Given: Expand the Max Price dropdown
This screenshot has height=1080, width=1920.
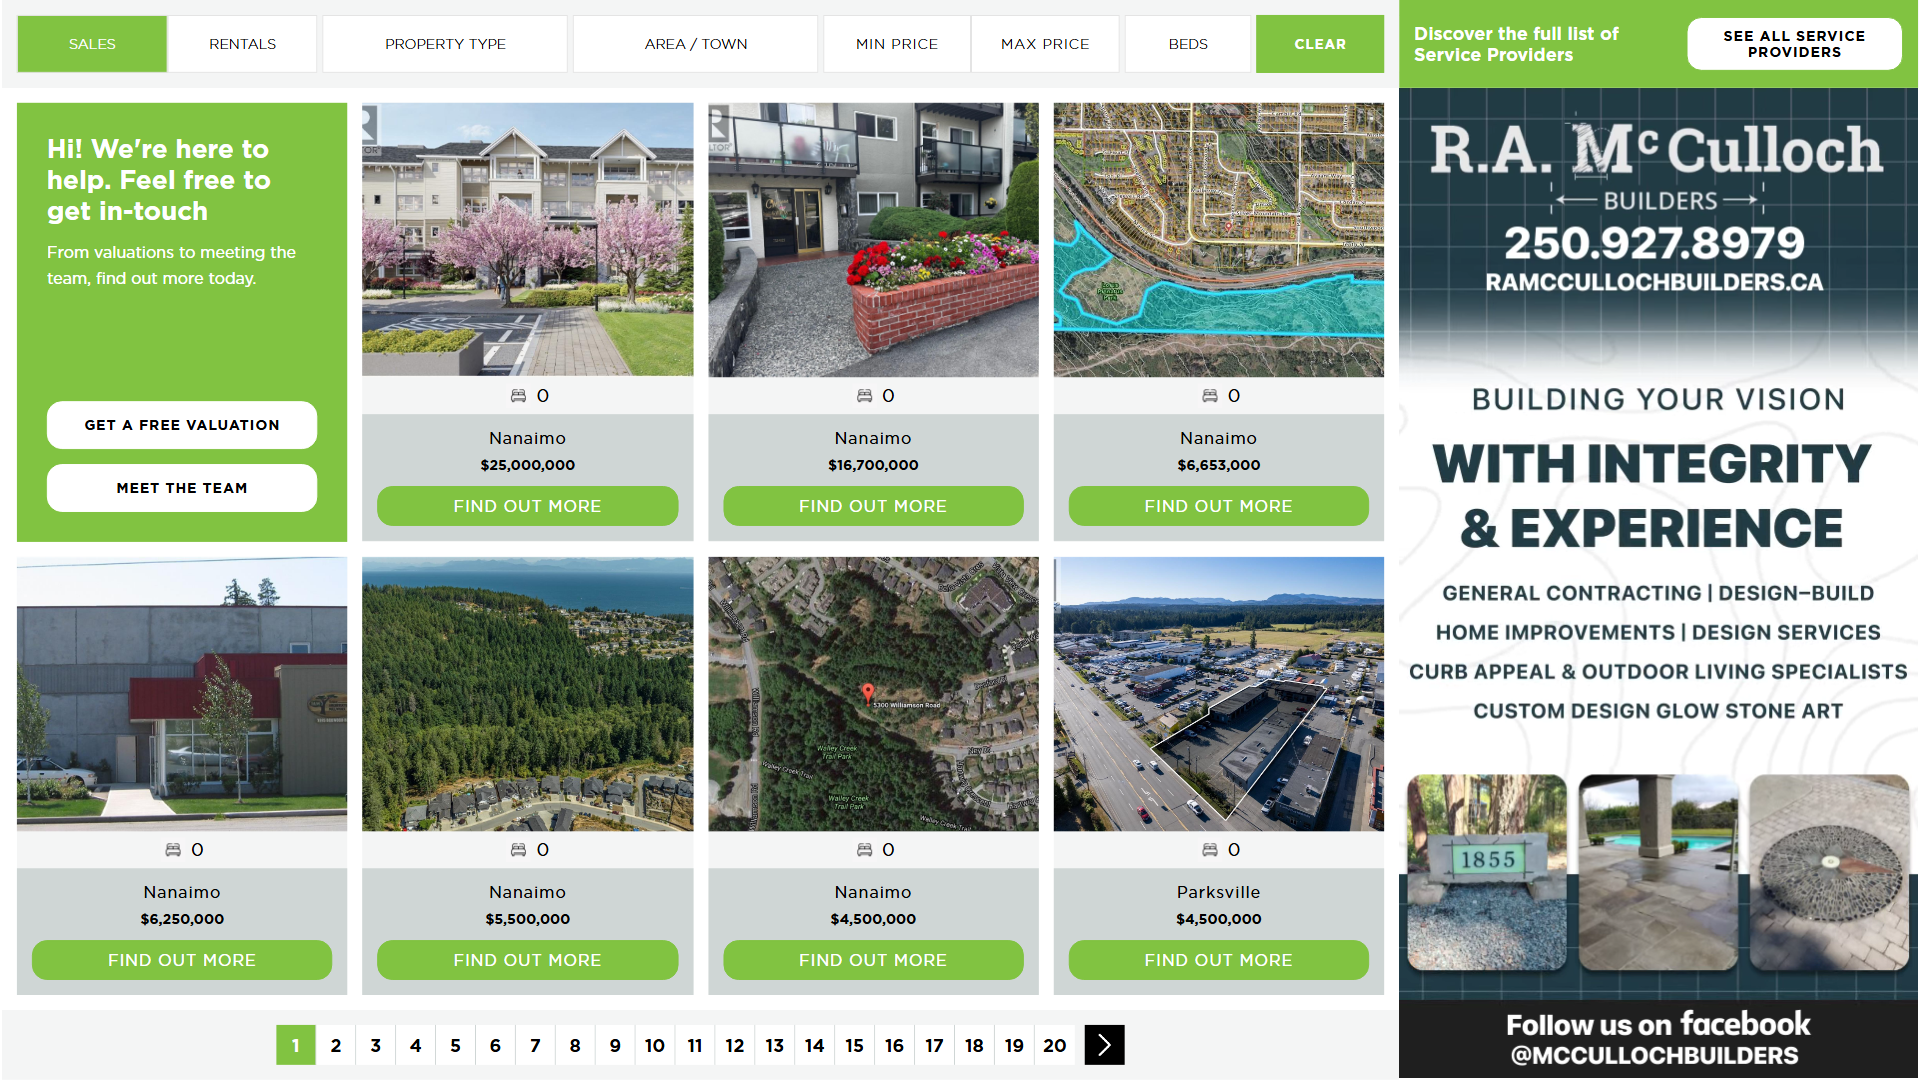Looking at the screenshot, I should 1044,44.
